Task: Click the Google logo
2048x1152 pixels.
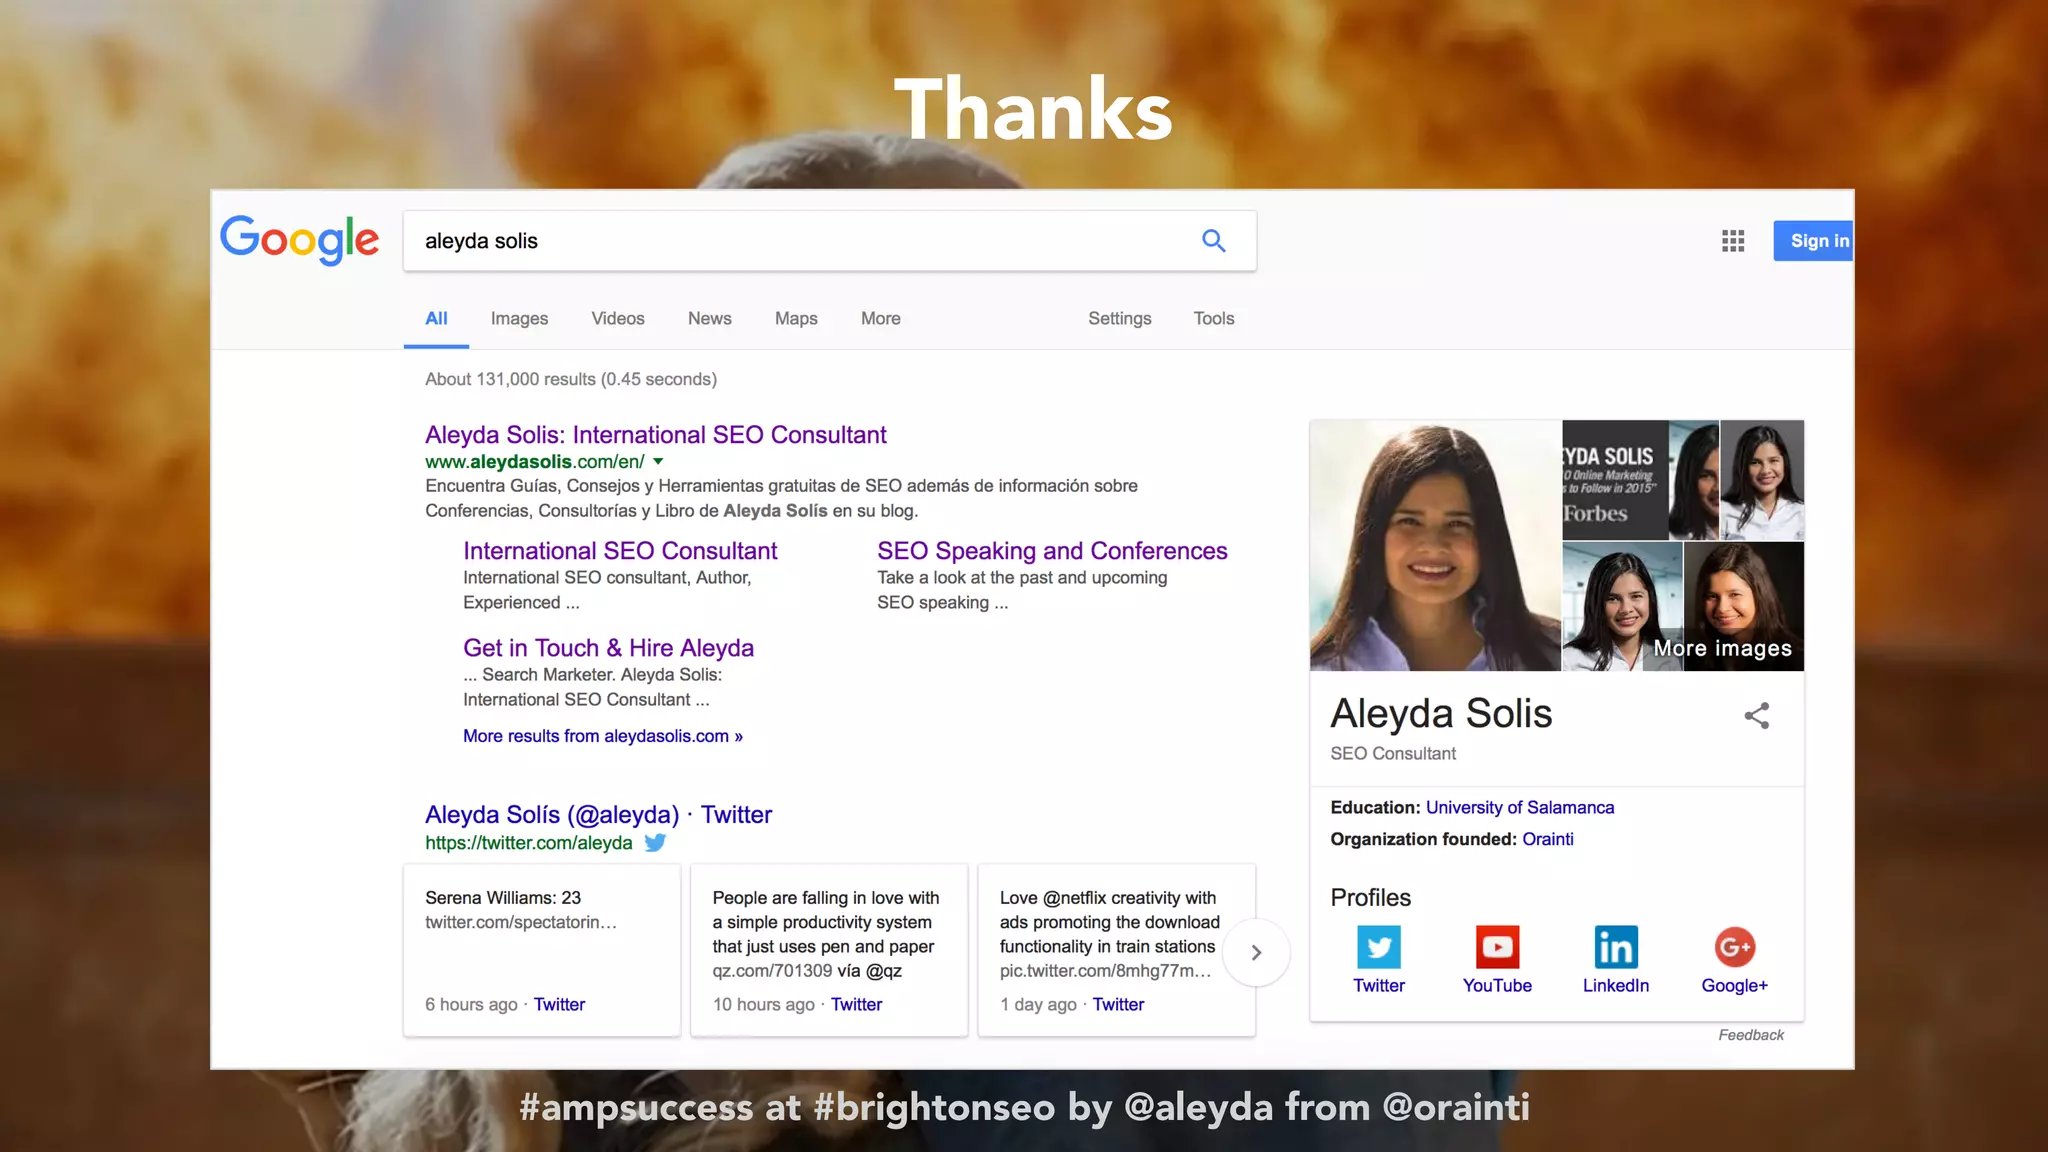Action: tap(299, 241)
